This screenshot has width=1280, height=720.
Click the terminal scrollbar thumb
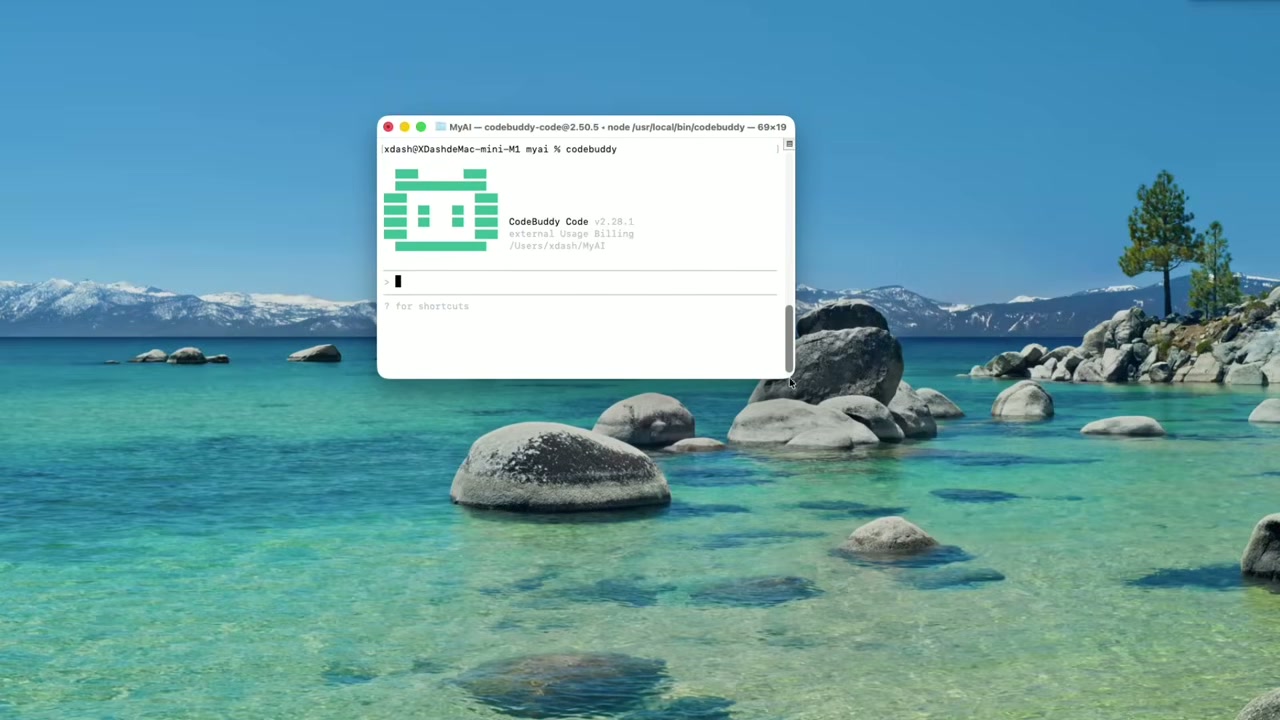pos(789,338)
